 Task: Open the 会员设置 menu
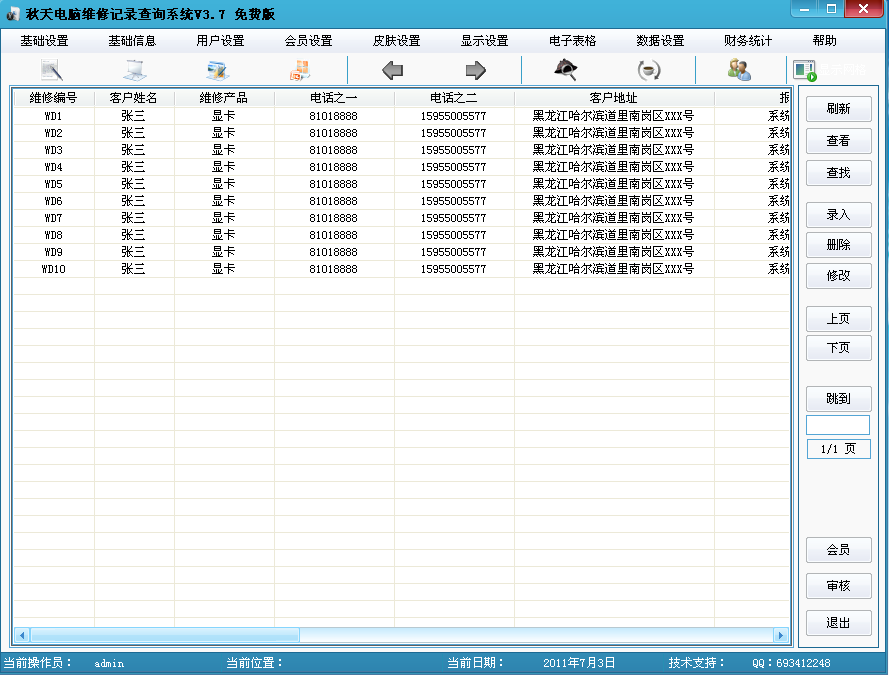pos(308,41)
